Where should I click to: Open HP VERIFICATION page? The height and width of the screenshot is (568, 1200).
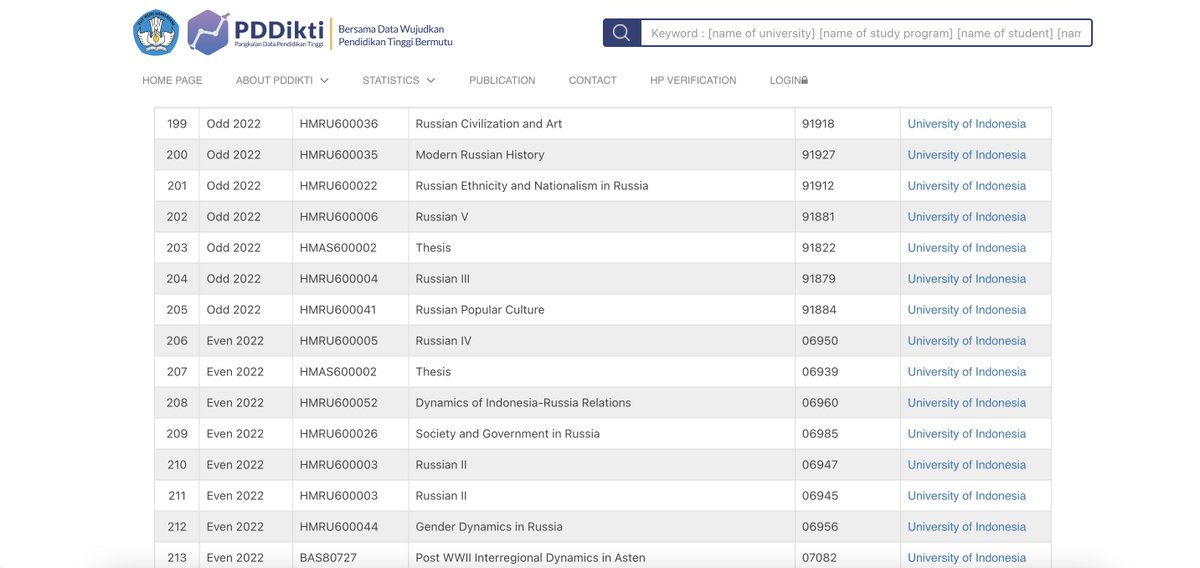click(x=693, y=80)
